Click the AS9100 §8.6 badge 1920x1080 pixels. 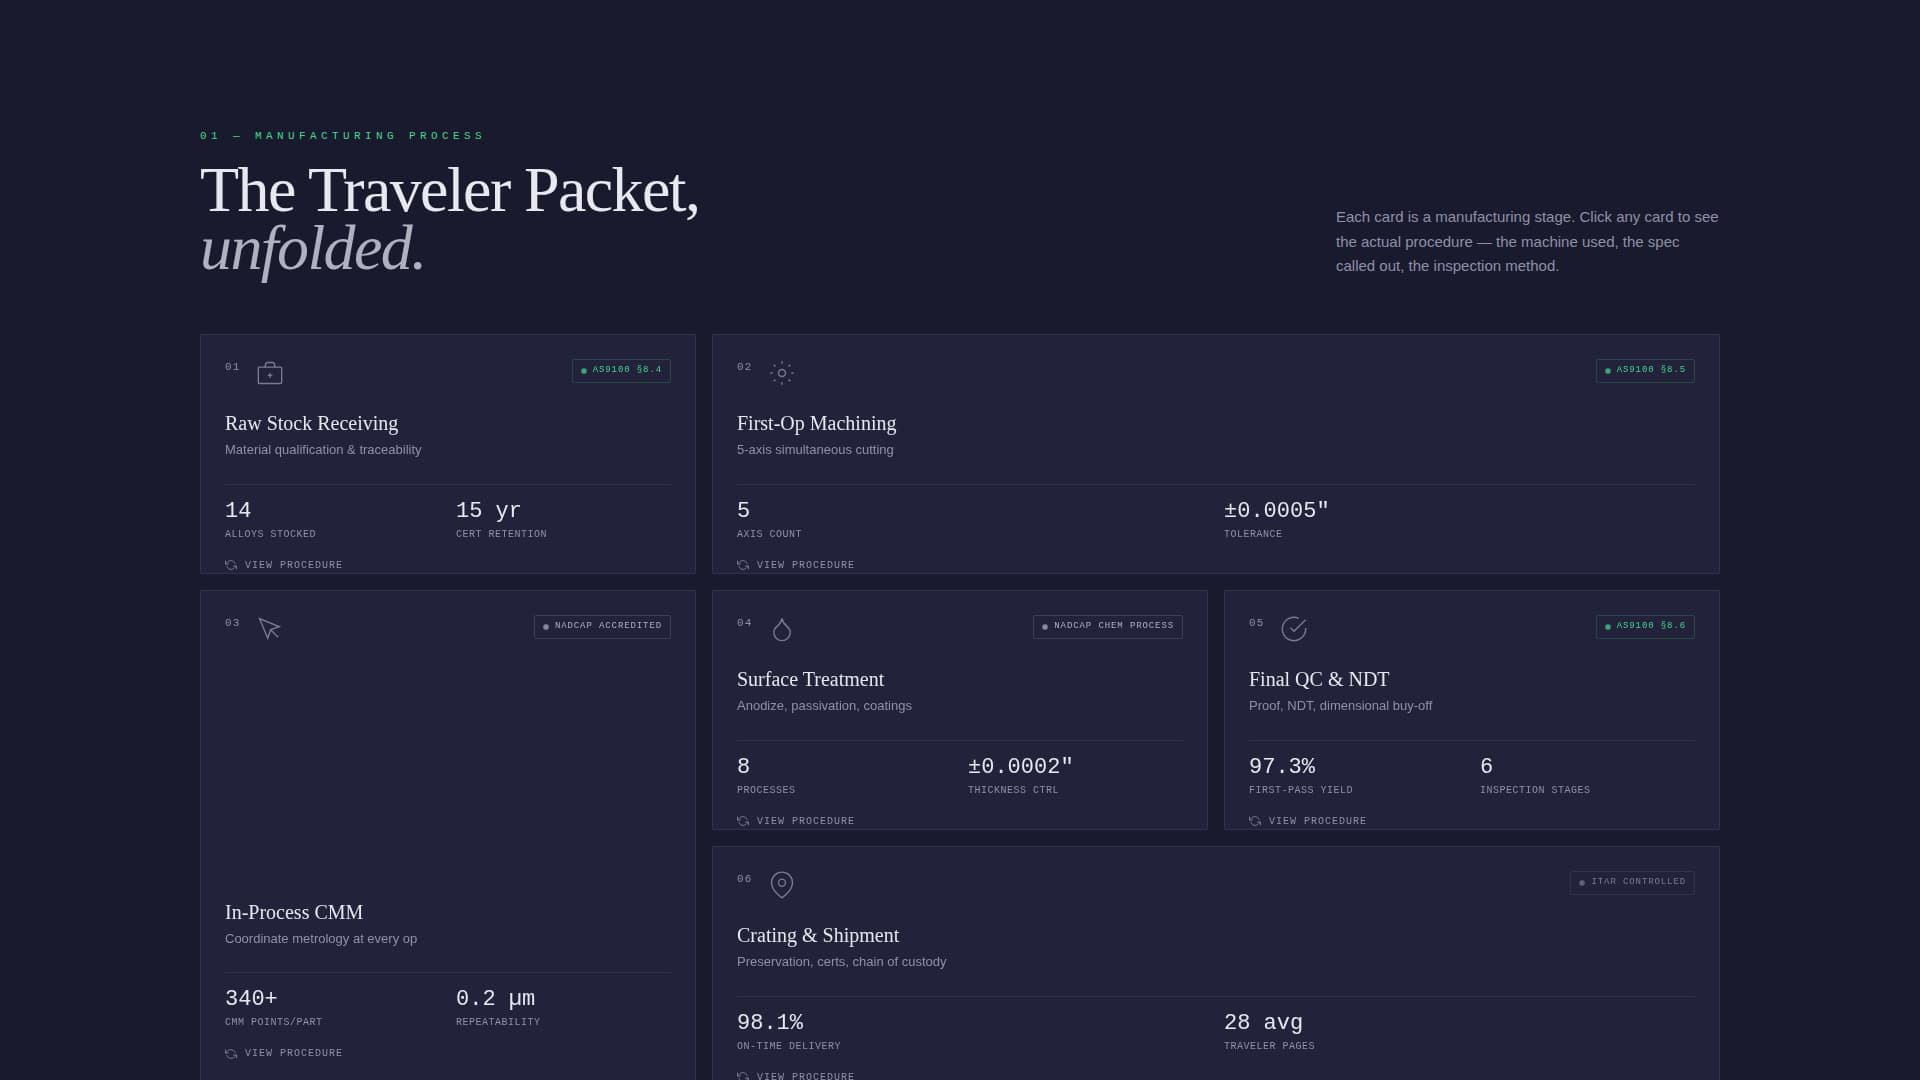click(1645, 626)
